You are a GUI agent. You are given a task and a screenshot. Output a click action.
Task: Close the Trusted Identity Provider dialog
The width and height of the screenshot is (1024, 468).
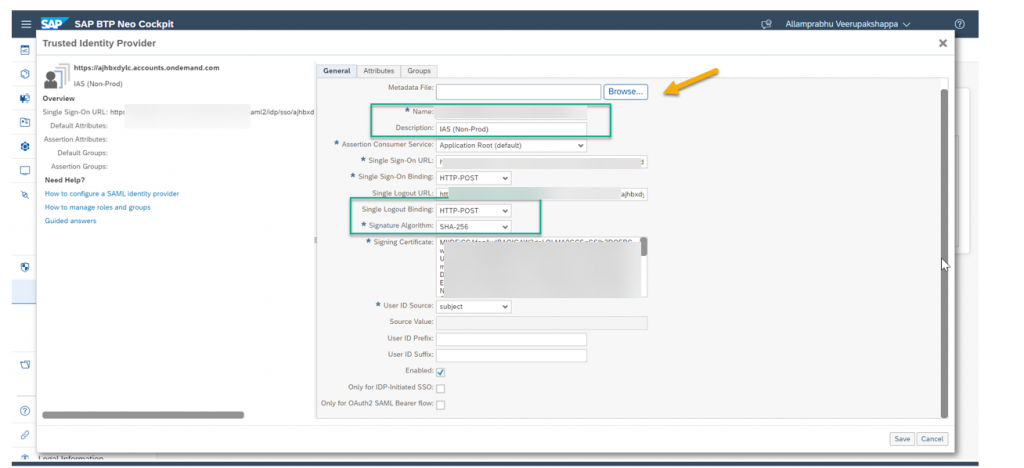click(x=942, y=43)
